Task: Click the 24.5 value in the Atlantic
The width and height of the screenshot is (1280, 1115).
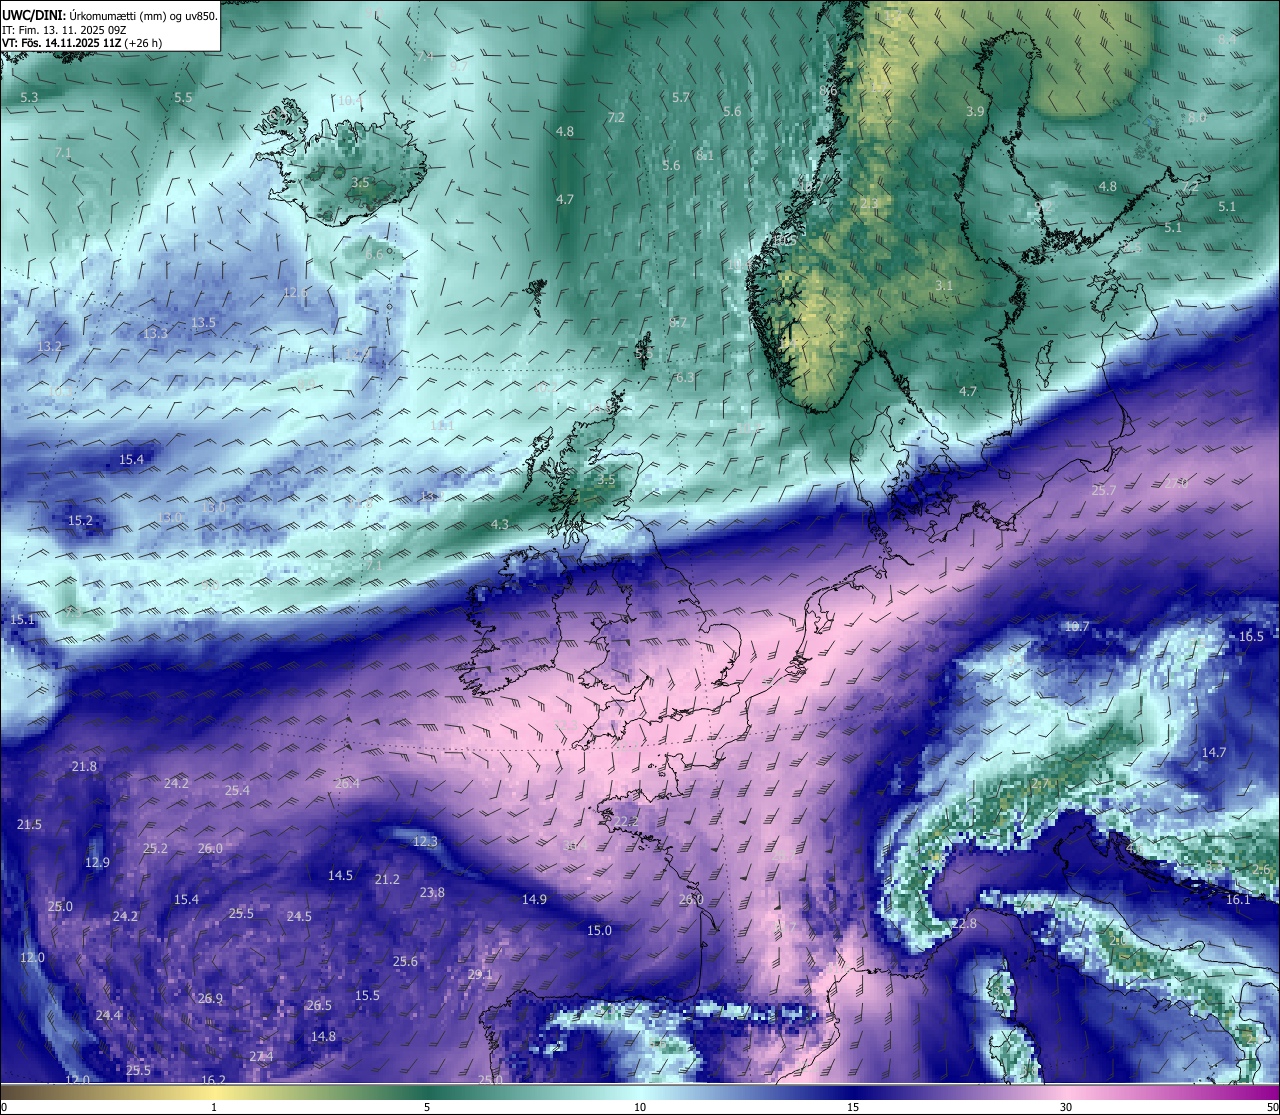Action: click(x=299, y=916)
